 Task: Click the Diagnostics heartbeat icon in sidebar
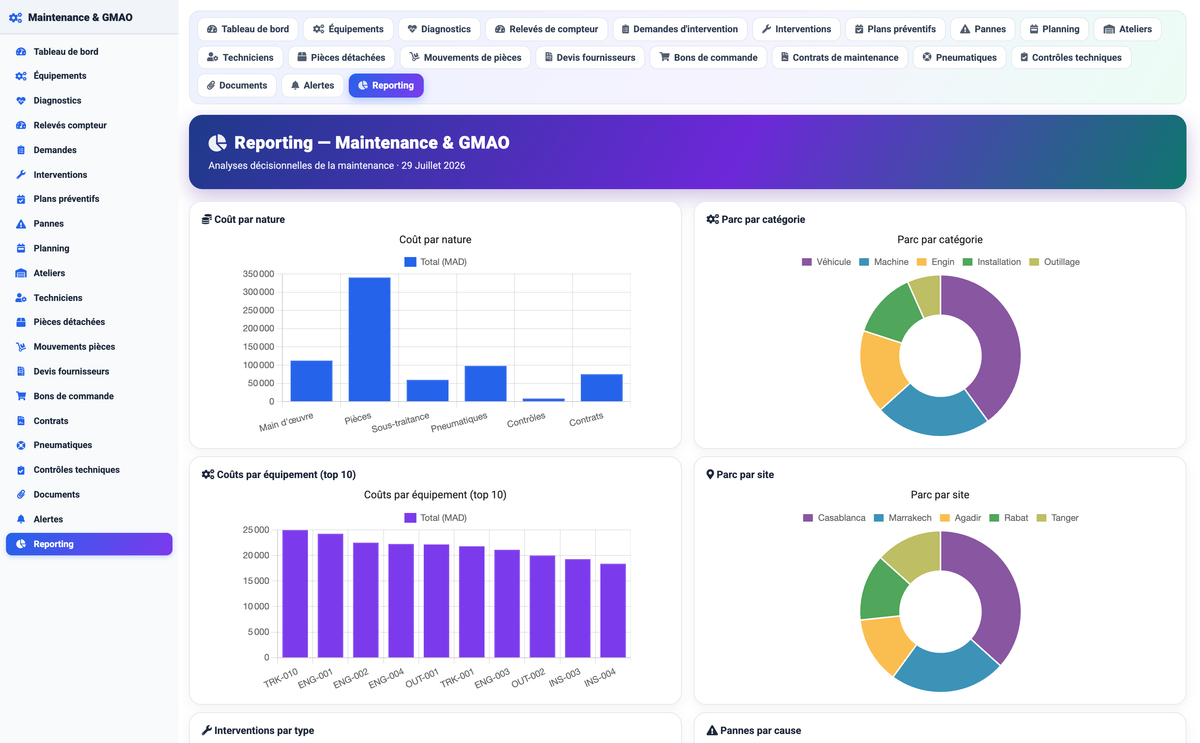[21, 101]
